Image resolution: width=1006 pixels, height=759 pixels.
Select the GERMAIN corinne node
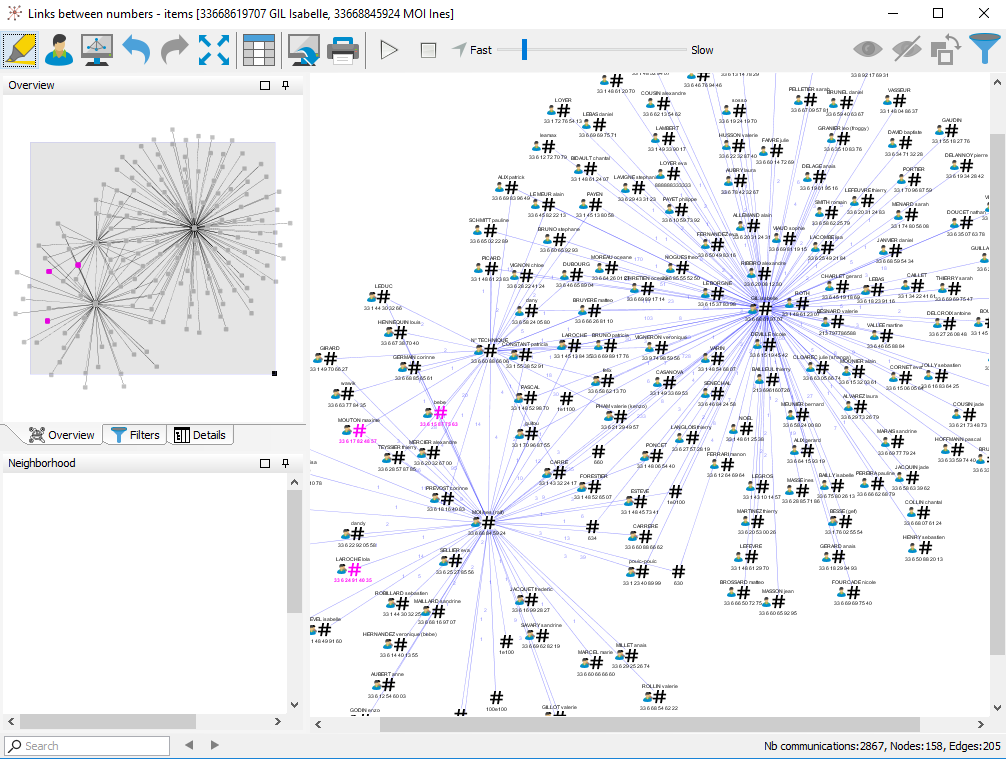click(x=413, y=368)
